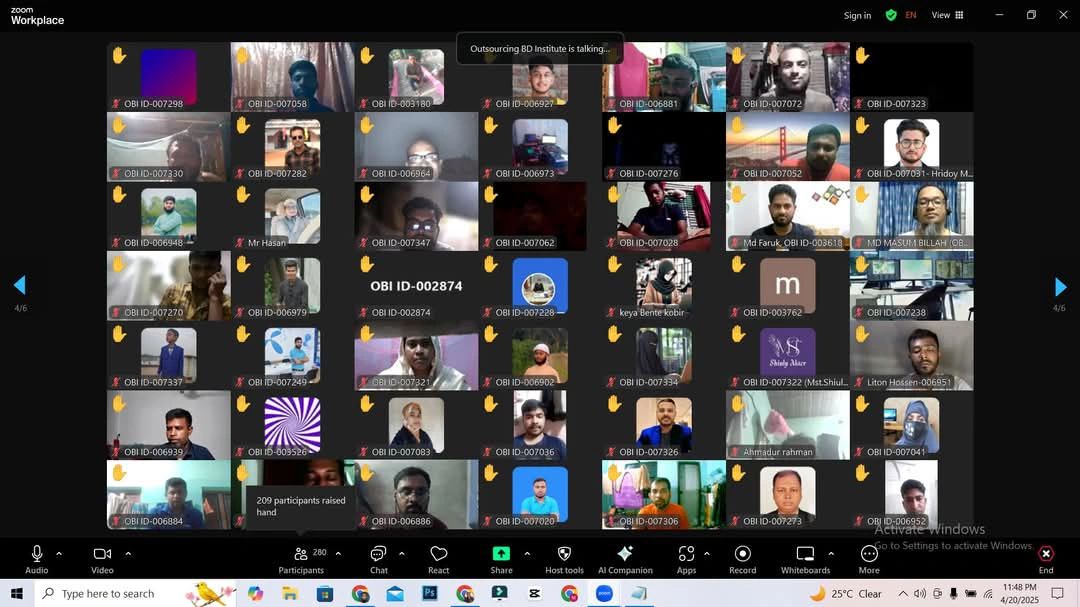The width and height of the screenshot is (1080, 607).
Task: Start recording with the Record button
Action: 742,558
